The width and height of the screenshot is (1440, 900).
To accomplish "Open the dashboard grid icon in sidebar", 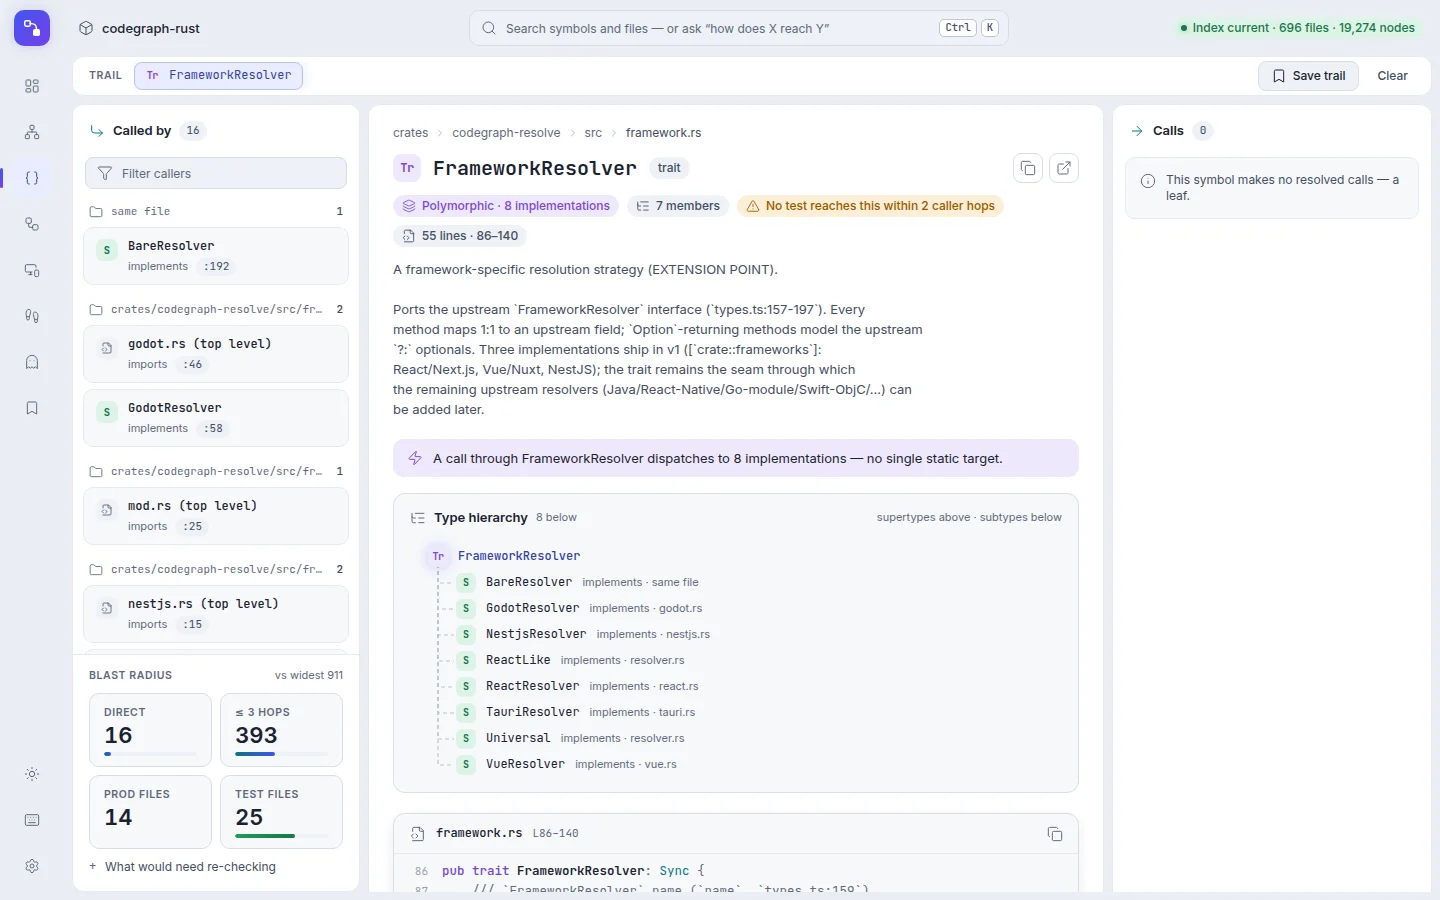I will pyautogui.click(x=32, y=86).
